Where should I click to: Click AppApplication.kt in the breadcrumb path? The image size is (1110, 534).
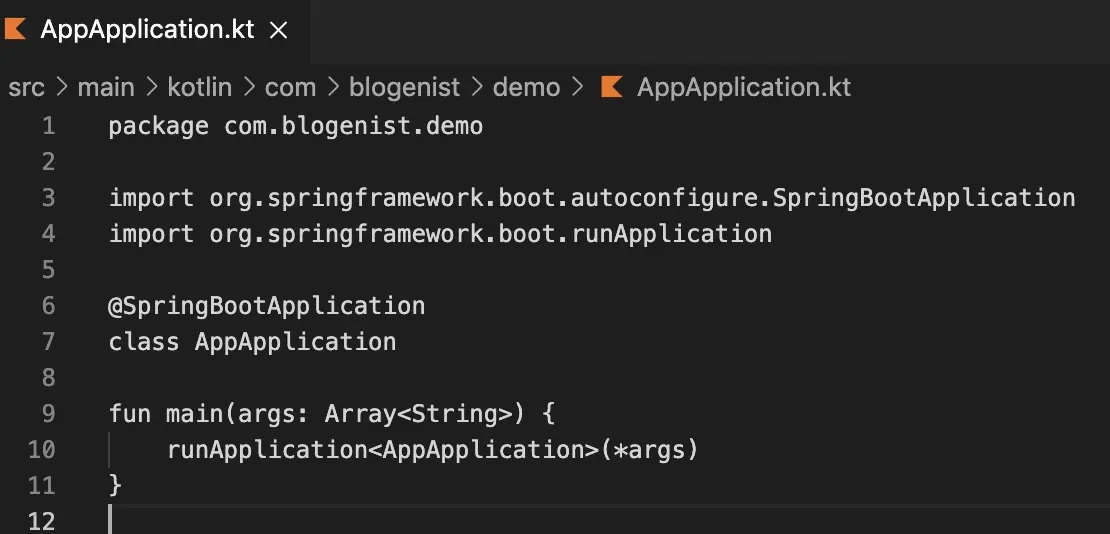744,87
